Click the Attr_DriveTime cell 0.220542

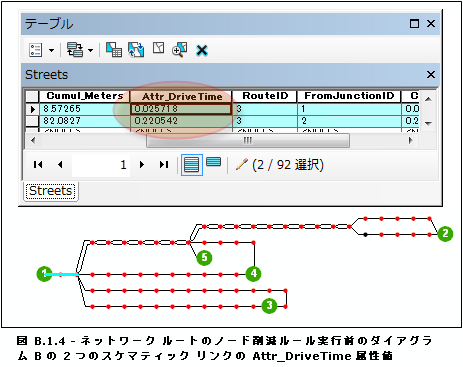(181, 121)
